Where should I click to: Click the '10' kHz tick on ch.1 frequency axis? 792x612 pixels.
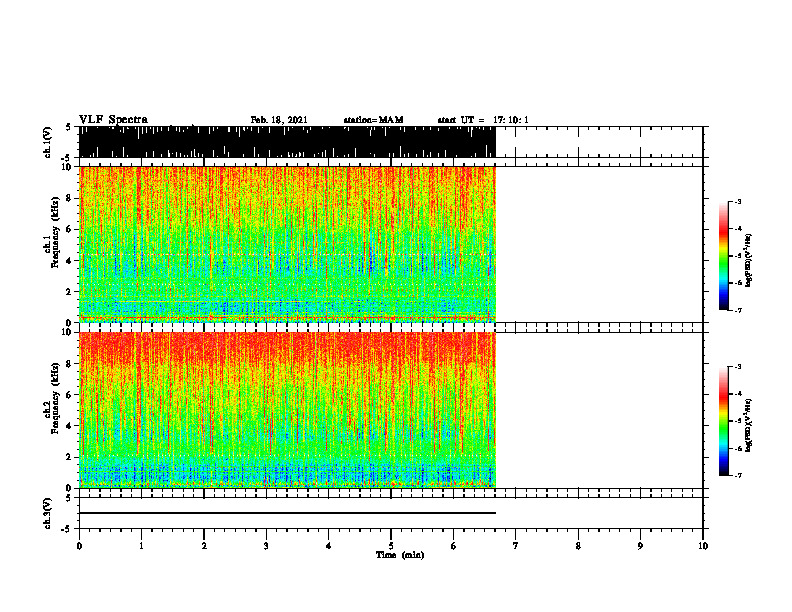[67, 167]
